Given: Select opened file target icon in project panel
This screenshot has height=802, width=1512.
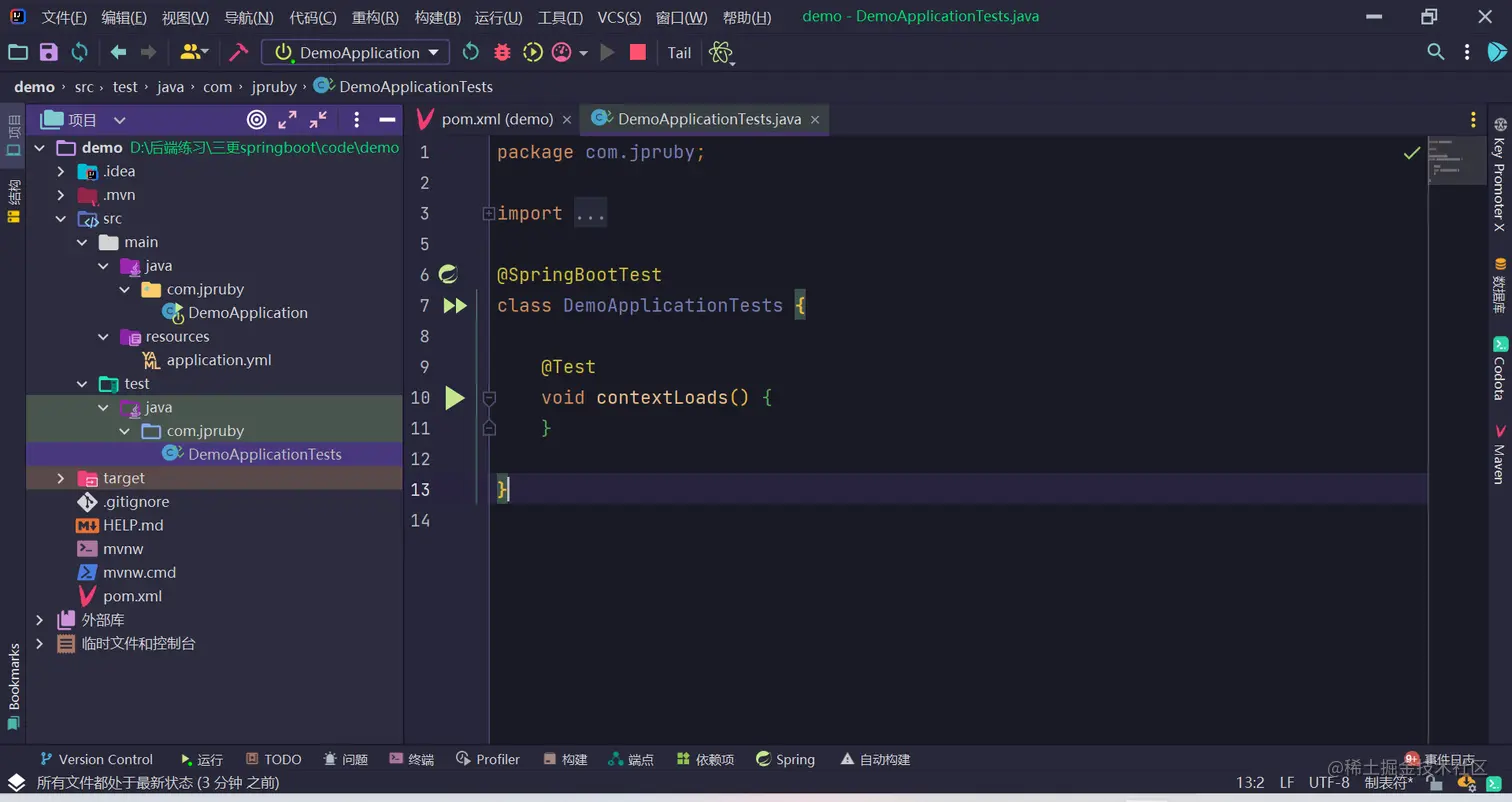Looking at the screenshot, I should pos(256,120).
